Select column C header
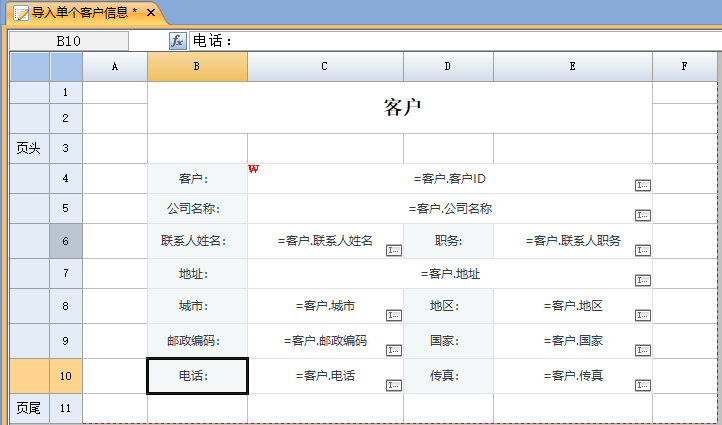Screen dimensions: 722x425 pos(325,67)
